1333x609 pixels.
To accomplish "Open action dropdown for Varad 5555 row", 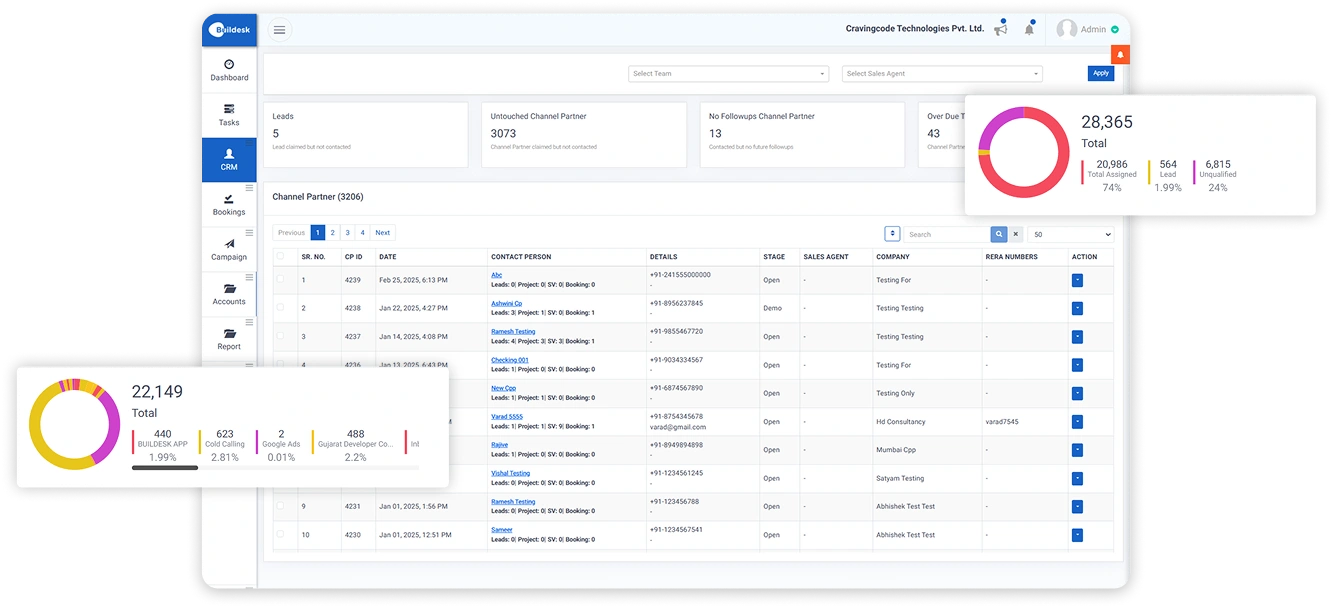I will (1077, 422).
